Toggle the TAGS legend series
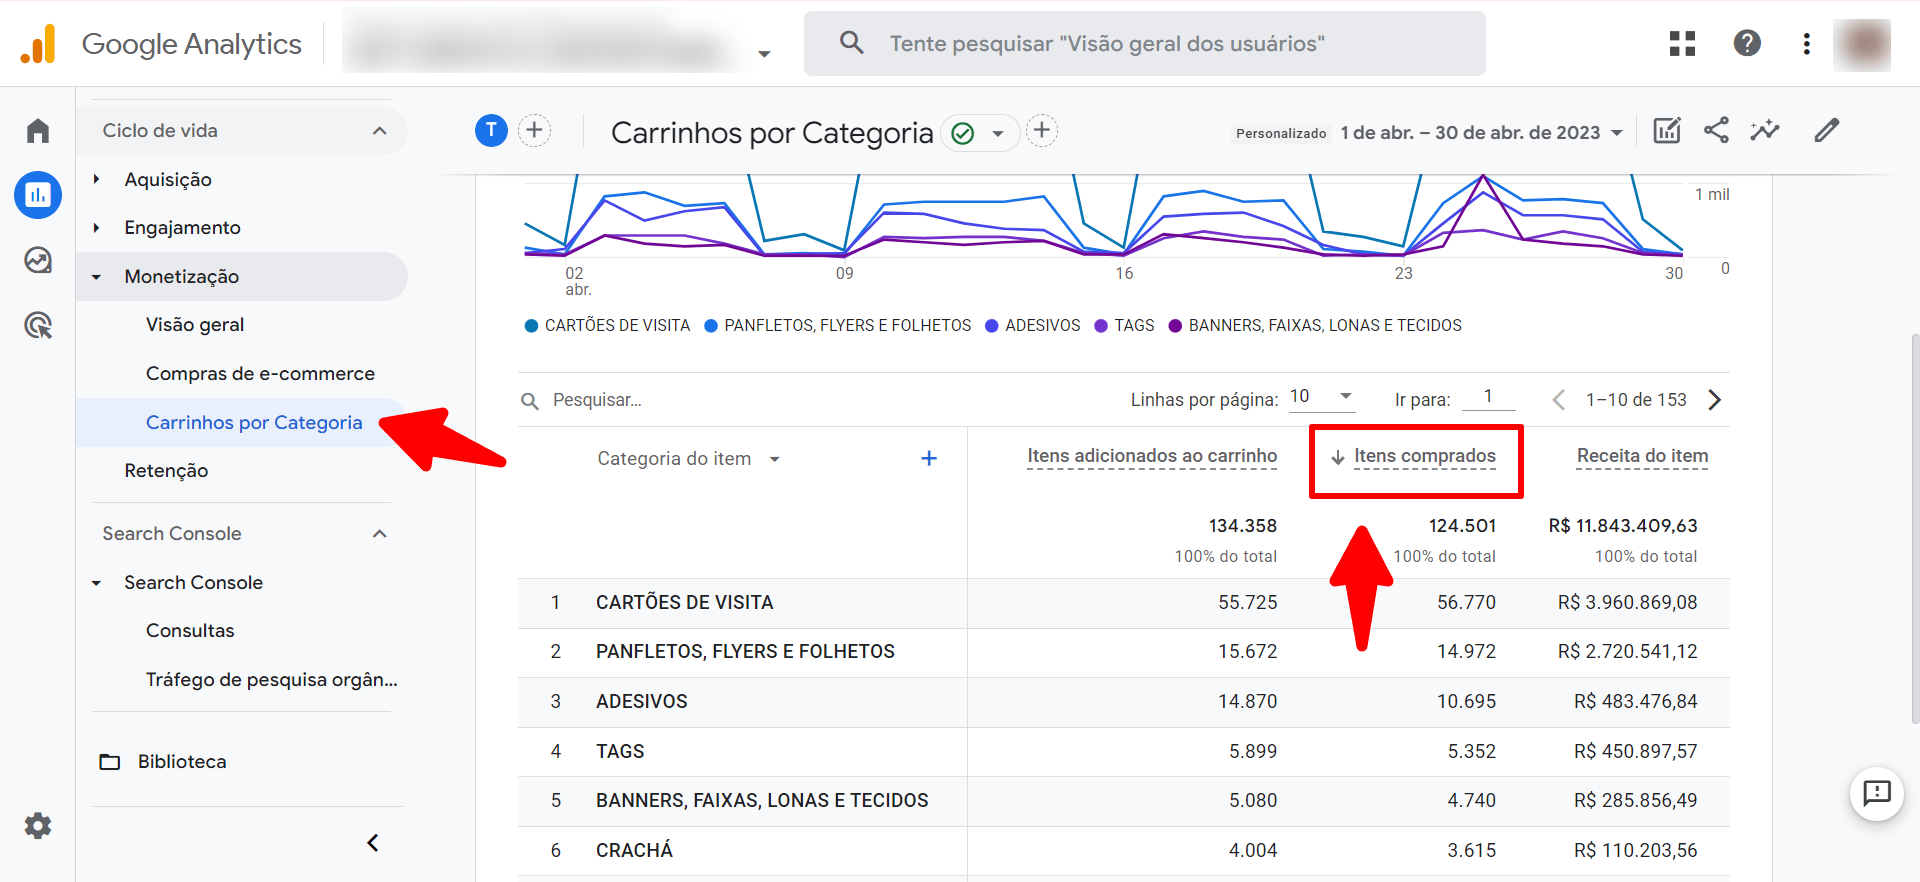Screen dimensions: 1920x882 click(x=1125, y=326)
